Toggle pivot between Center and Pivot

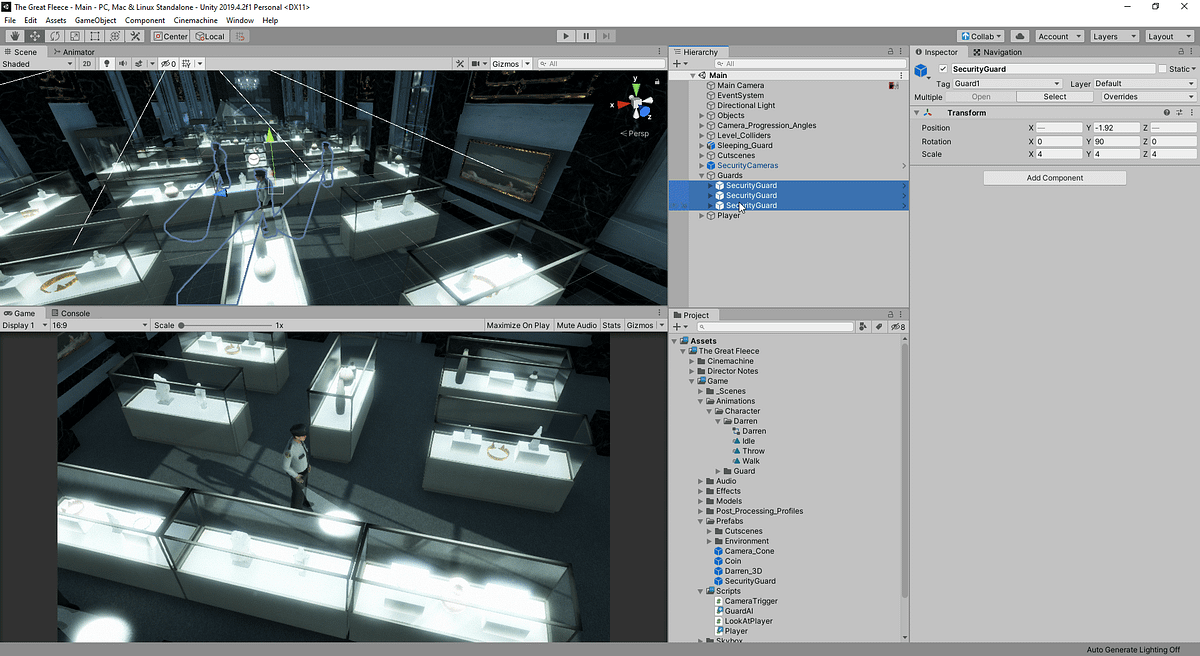(170, 36)
